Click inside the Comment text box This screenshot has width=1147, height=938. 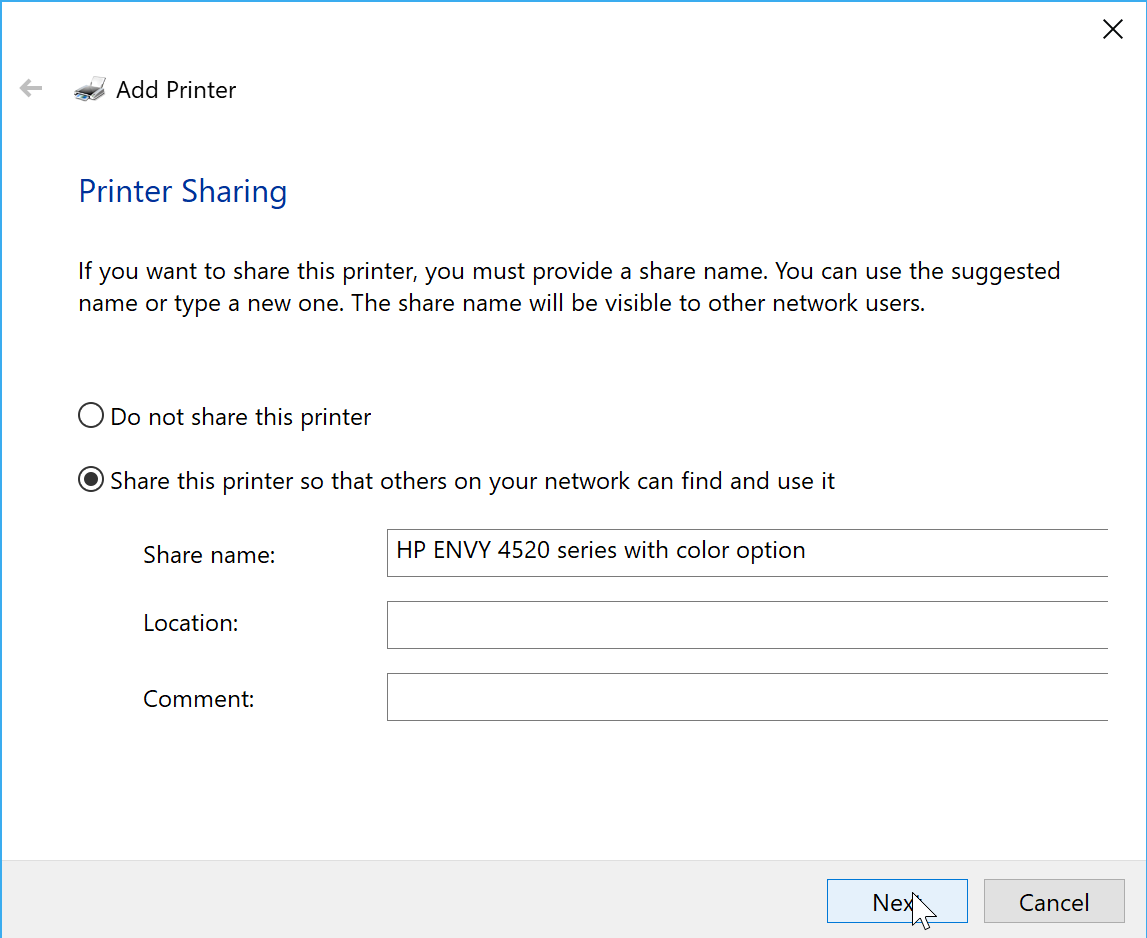(x=747, y=697)
